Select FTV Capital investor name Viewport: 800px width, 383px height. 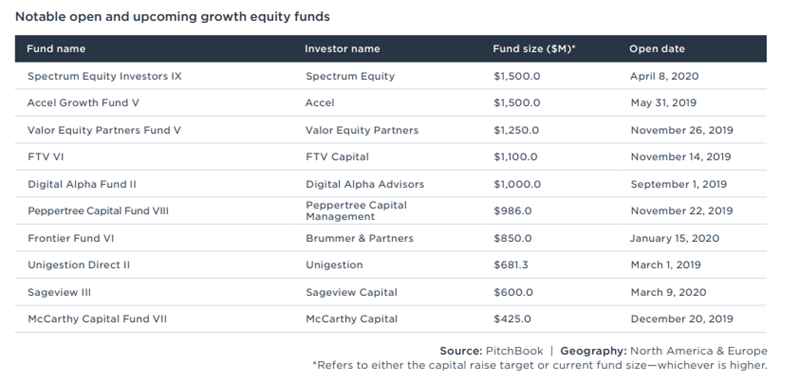(x=337, y=157)
